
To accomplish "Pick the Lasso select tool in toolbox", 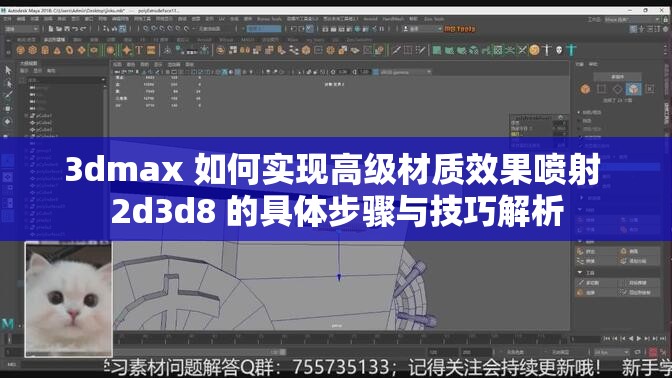I will (x=8, y=83).
